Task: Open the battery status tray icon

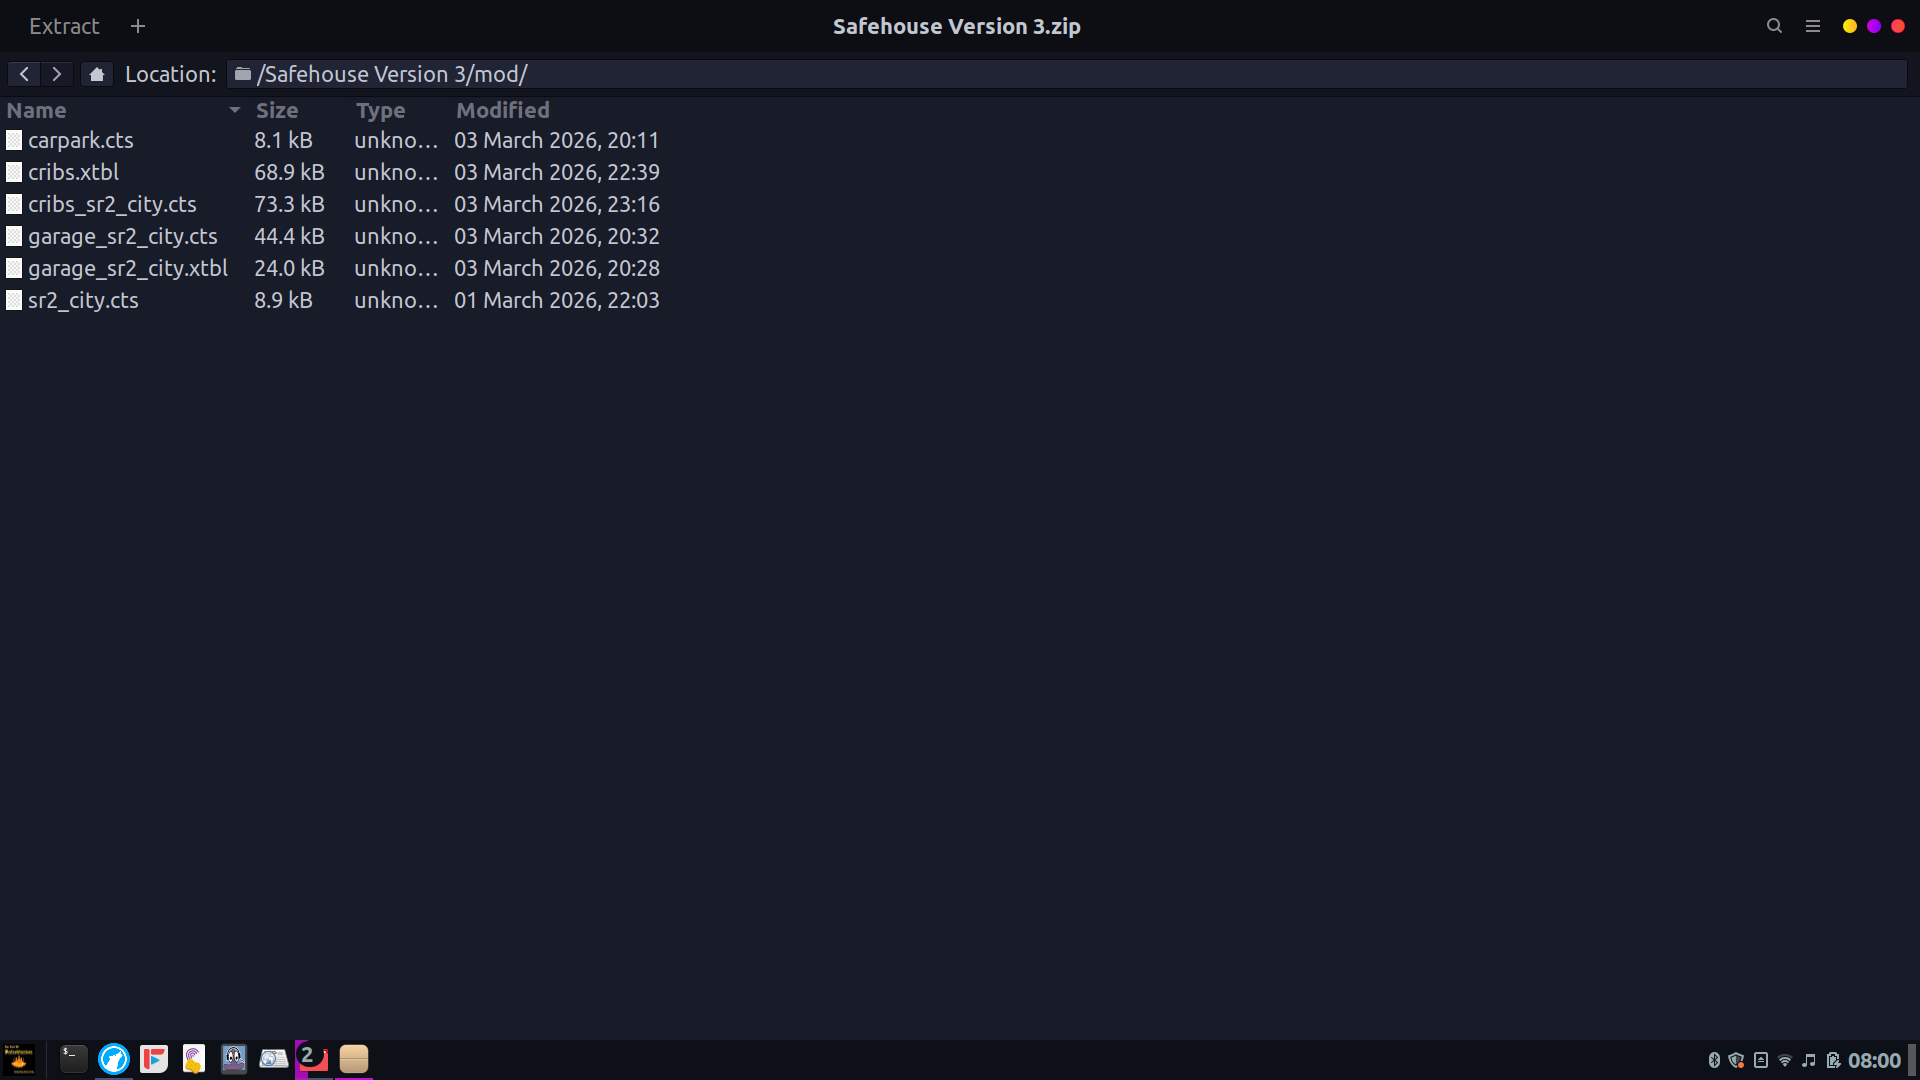Action: coord(1833,1060)
